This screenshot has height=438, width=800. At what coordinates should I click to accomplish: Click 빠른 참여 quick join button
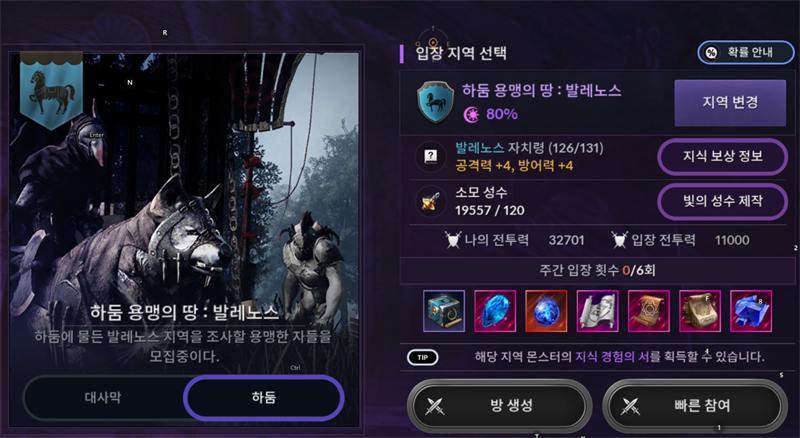click(695, 406)
